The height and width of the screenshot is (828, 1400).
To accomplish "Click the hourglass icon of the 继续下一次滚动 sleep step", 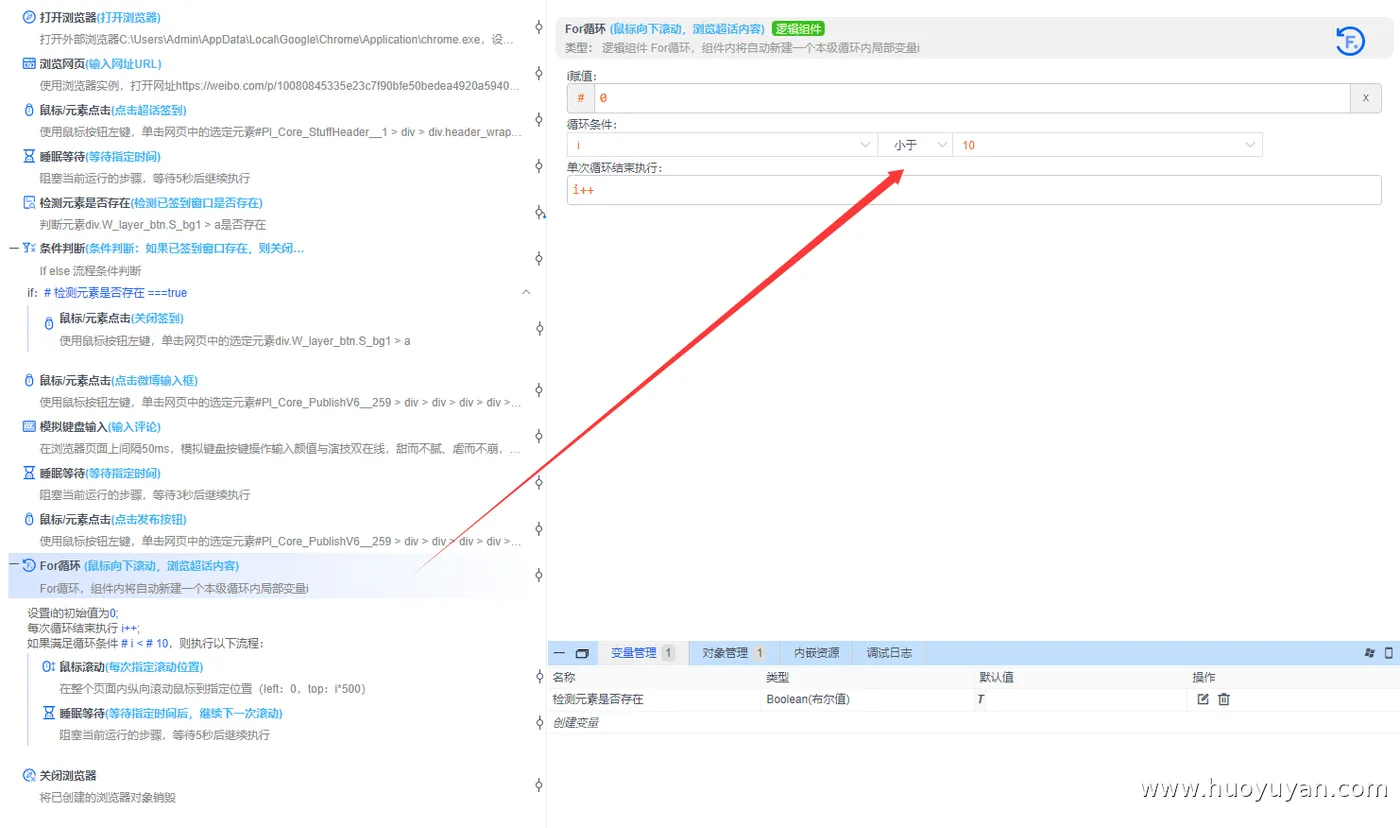I will pos(49,713).
